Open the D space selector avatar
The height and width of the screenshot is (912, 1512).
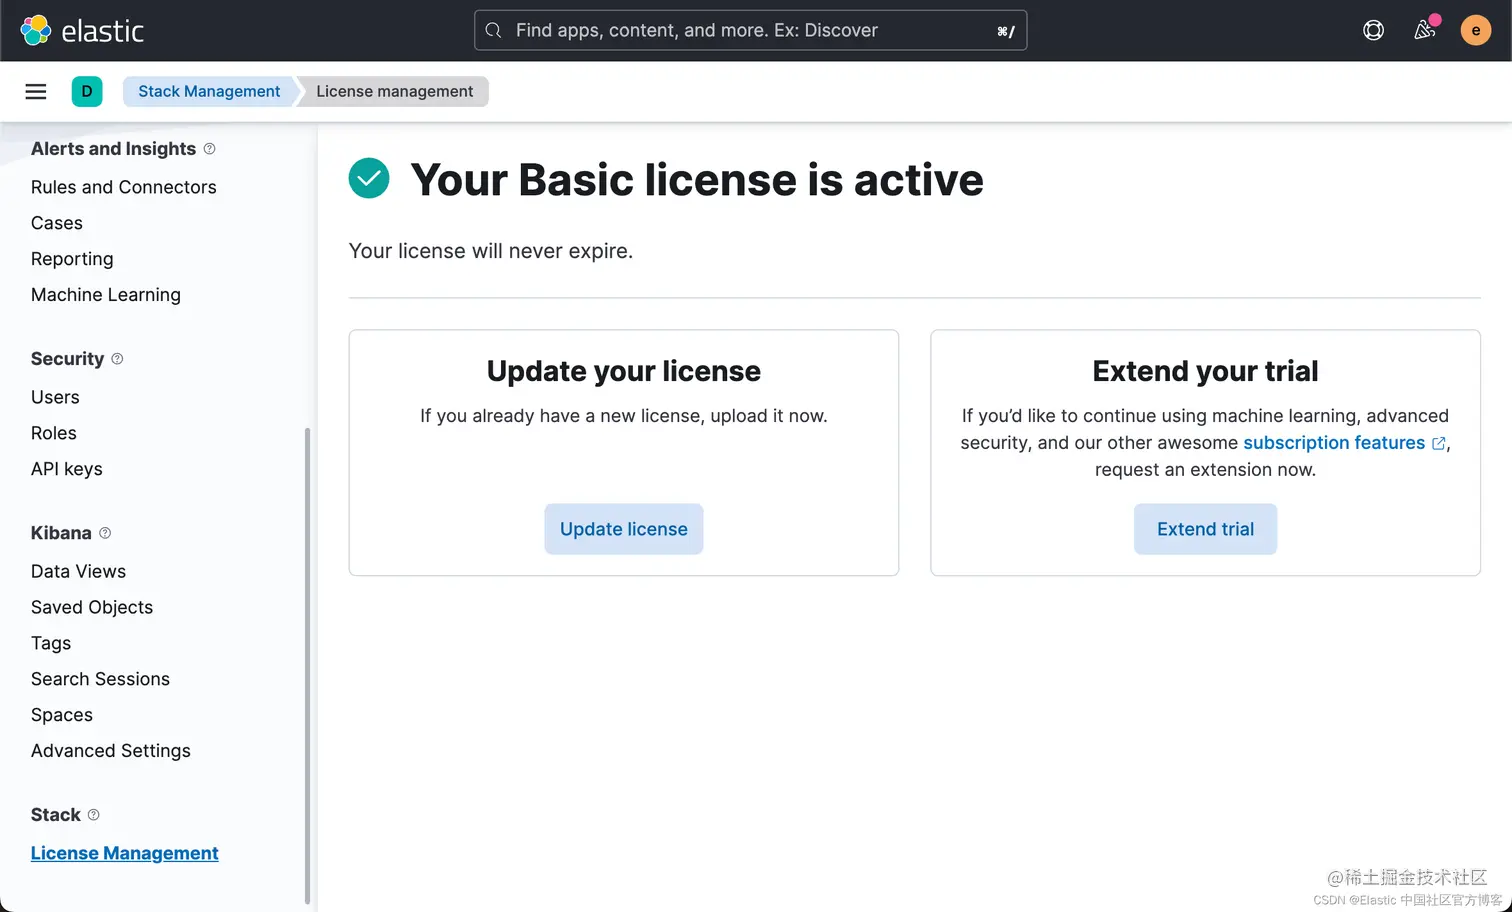(x=87, y=91)
